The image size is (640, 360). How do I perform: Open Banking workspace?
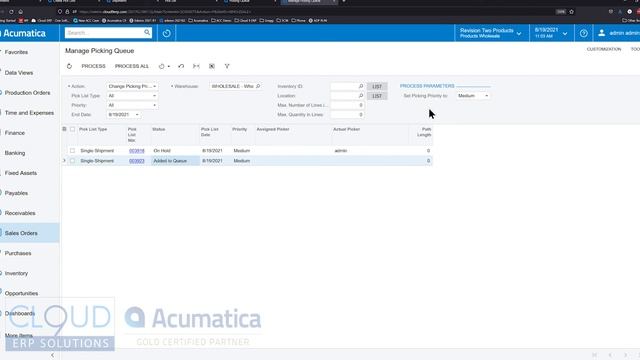[15, 153]
